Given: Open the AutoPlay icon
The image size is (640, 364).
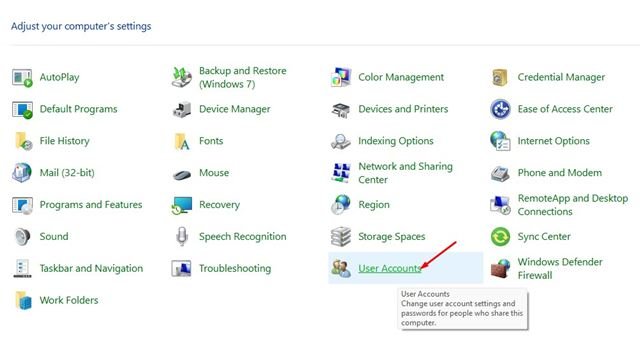Looking at the screenshot, I should (22, 78).
